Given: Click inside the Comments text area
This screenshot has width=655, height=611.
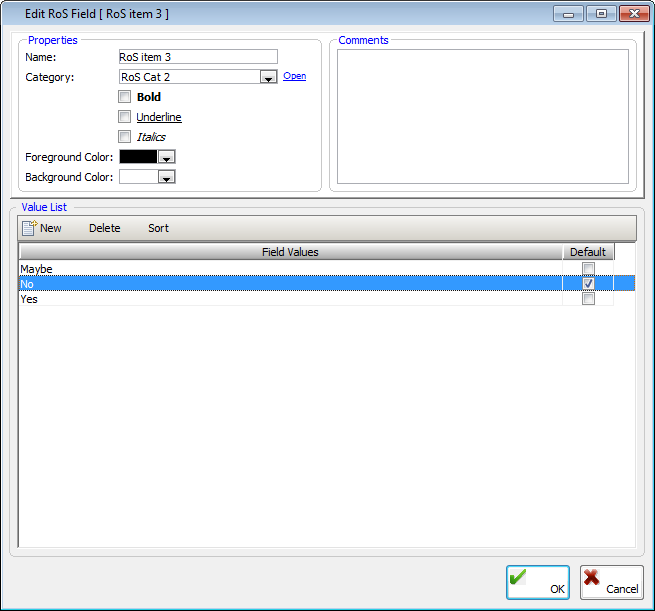Looking at the screenshot, I should point(482,116).
